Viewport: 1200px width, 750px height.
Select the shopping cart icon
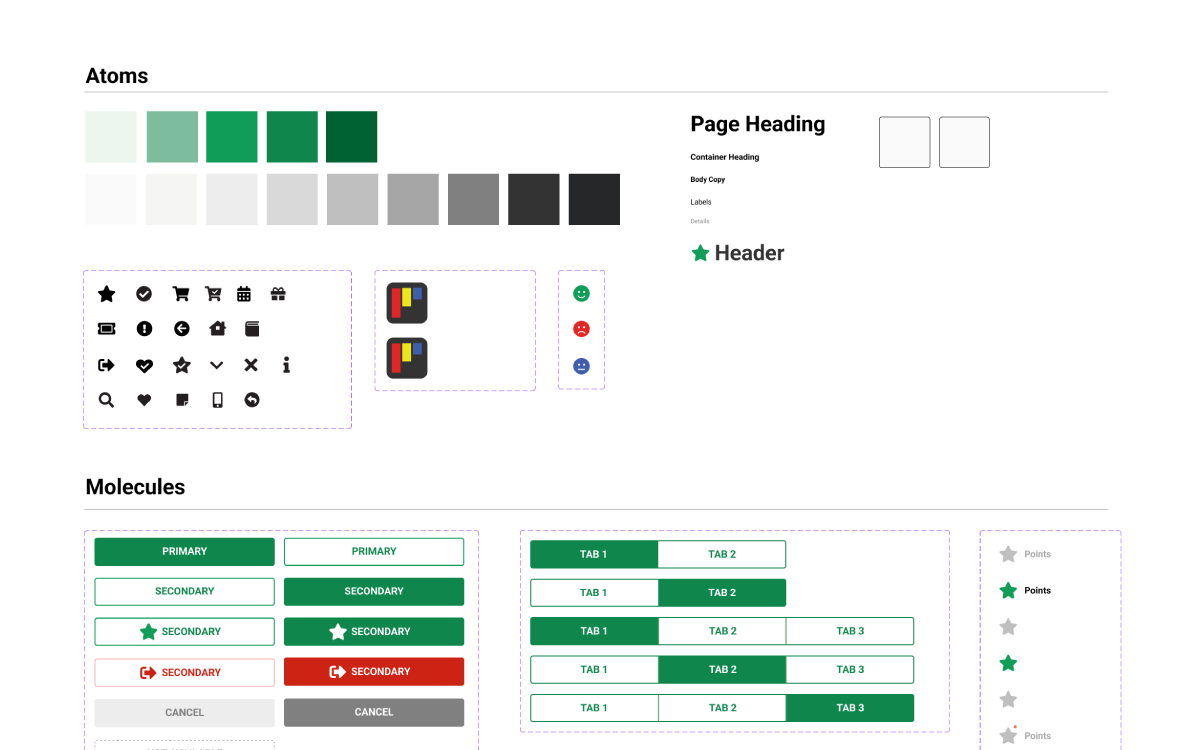[x=181, y=293]
